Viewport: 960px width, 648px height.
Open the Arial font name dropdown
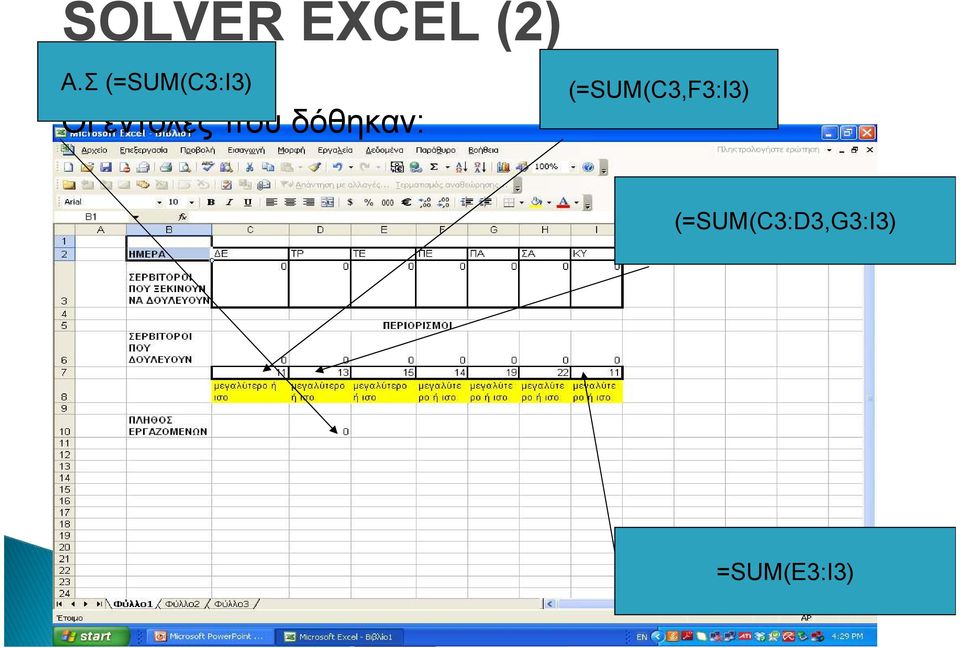coord(160,202)
